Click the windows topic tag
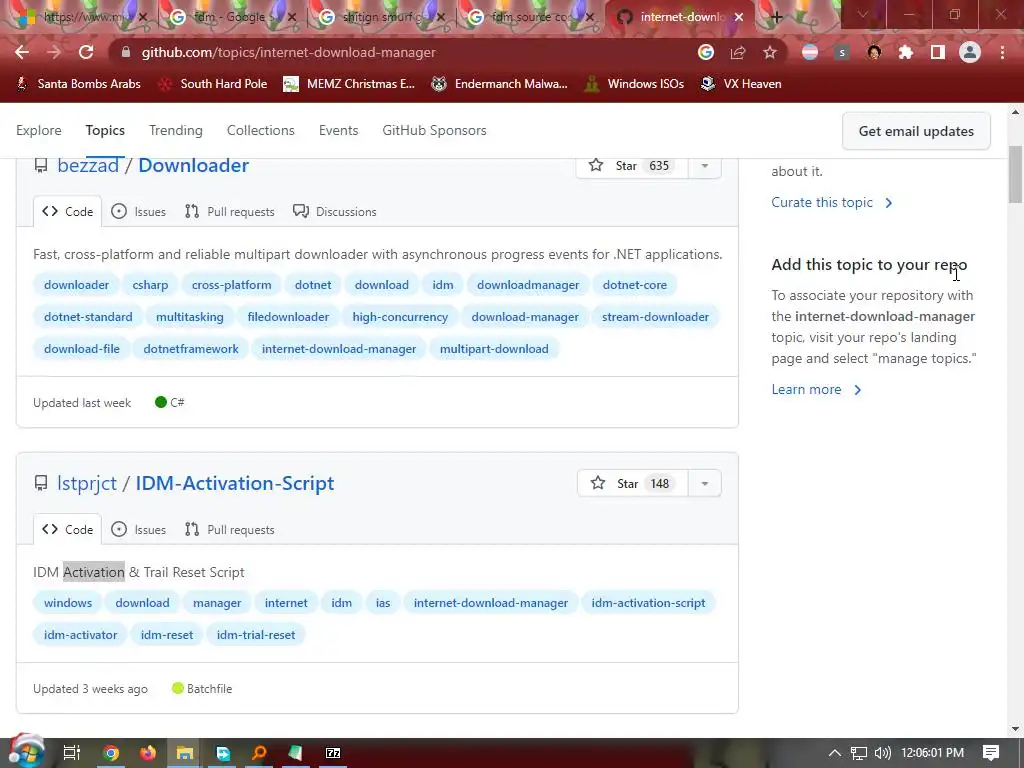 [x=68, y=603]
